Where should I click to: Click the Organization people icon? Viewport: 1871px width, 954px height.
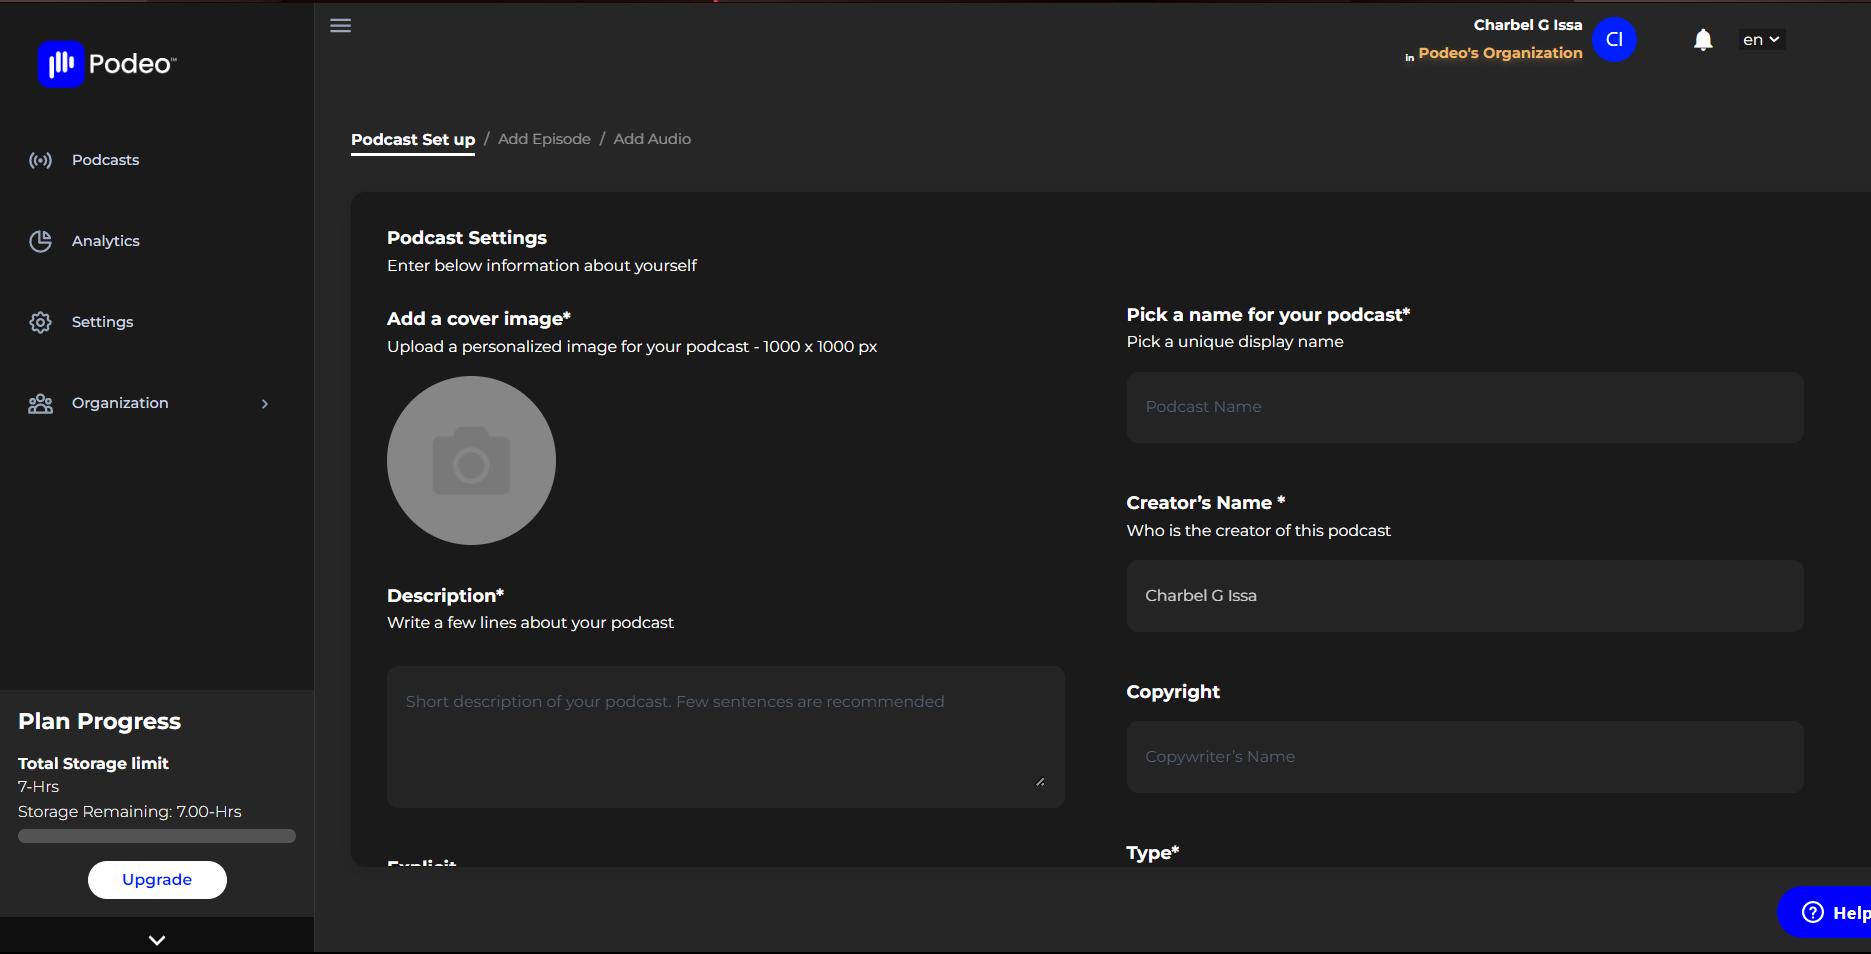click(40, 404)
